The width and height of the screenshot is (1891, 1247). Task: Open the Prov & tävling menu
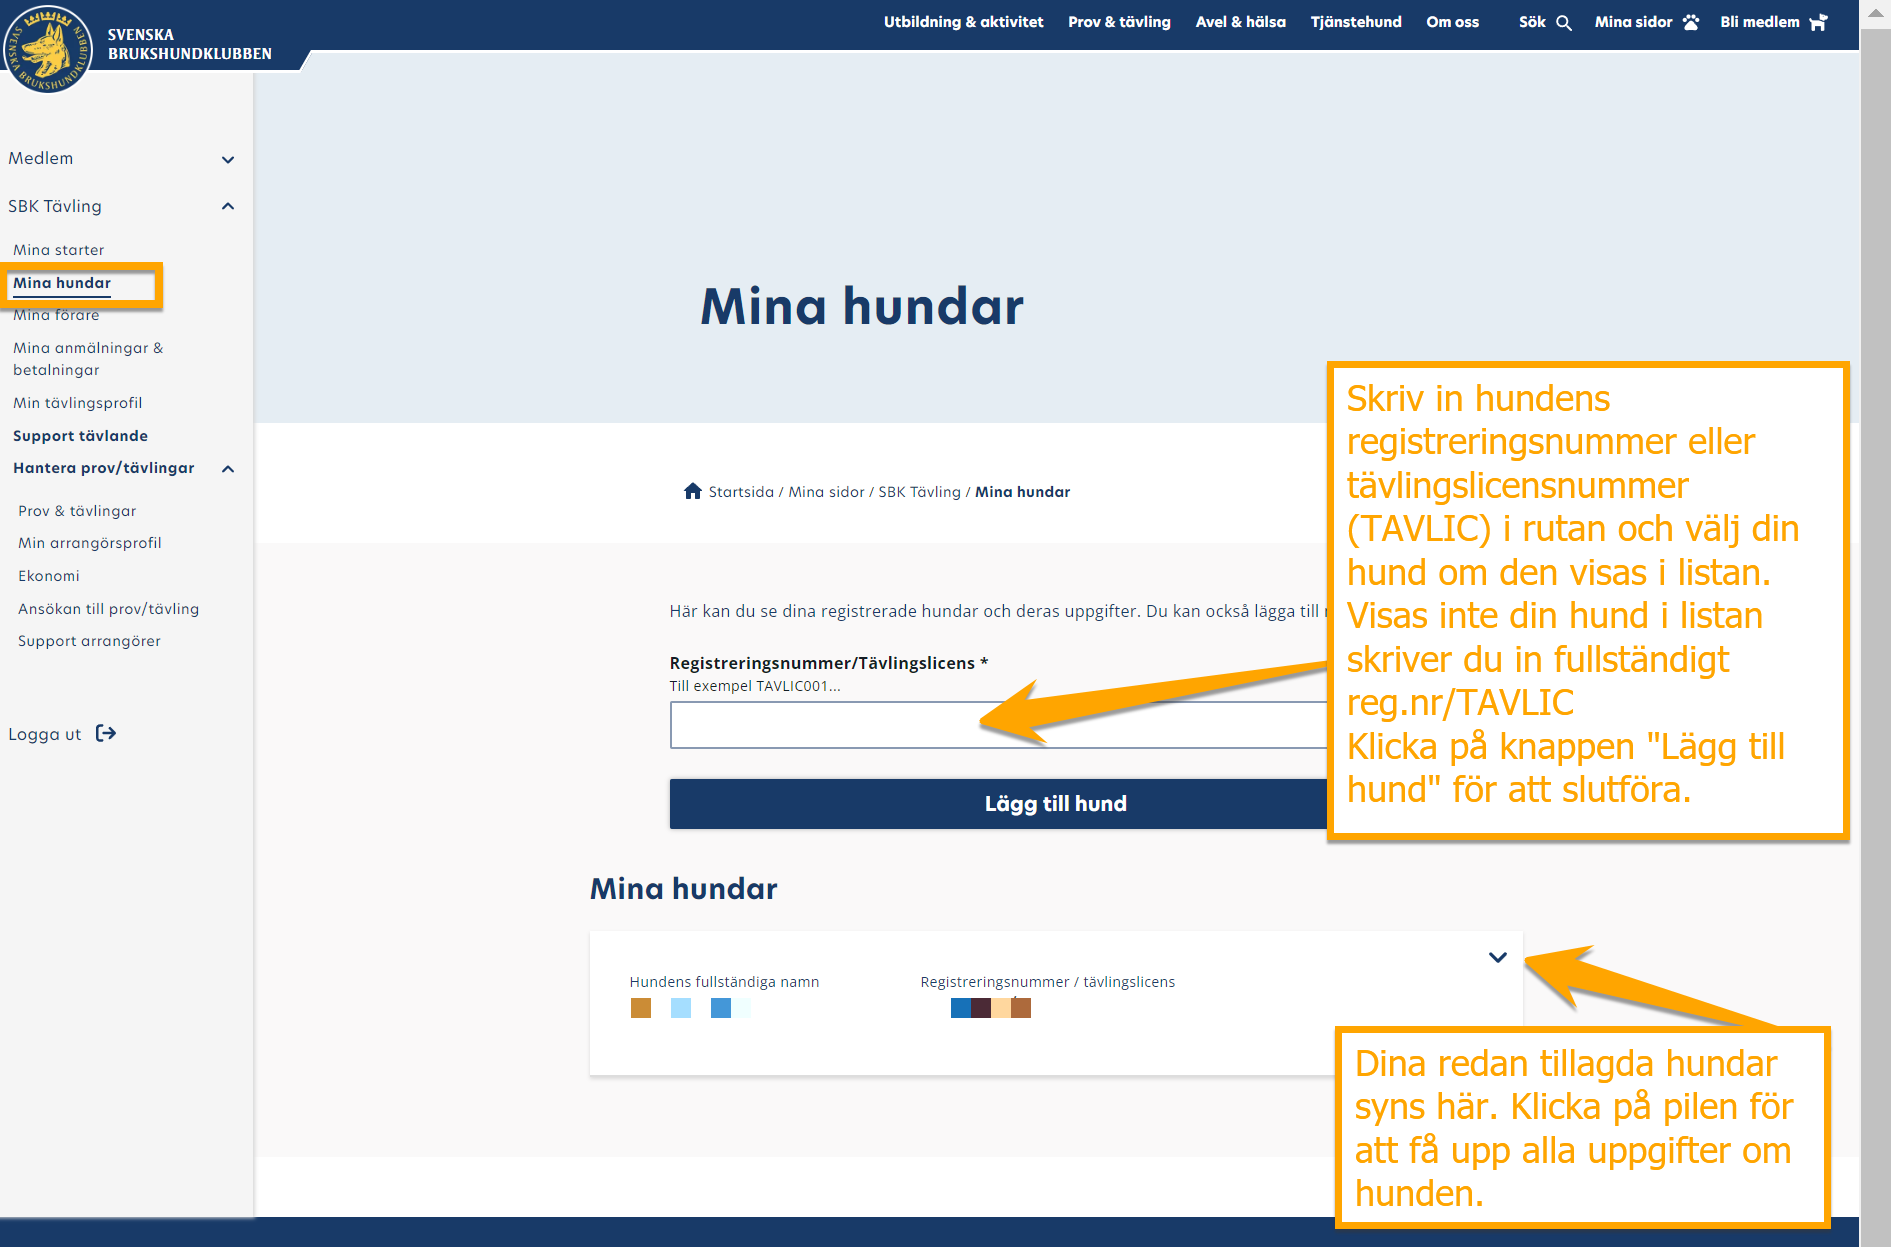tap(1119, 22)
